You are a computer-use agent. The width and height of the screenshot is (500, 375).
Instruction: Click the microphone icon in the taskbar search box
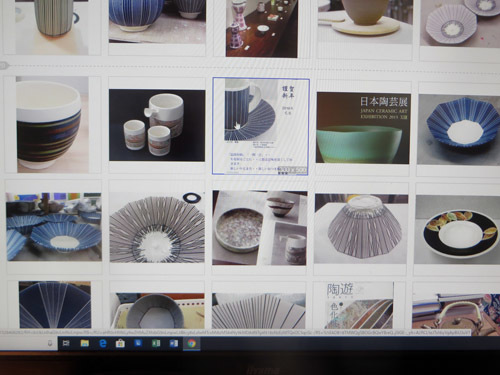[50, 343]
